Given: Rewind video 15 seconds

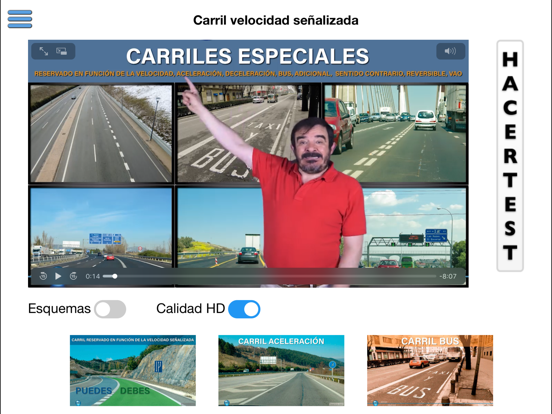Looking at the screenshot, I should pos(43,276).
